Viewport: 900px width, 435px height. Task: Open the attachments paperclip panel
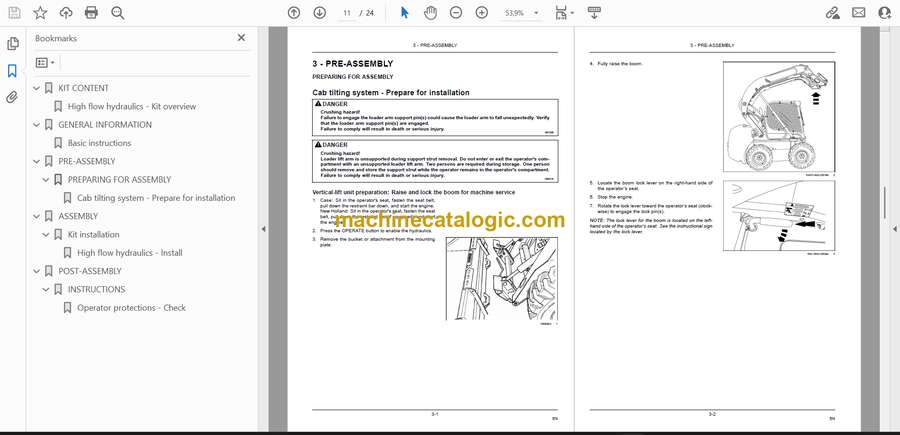13,97
